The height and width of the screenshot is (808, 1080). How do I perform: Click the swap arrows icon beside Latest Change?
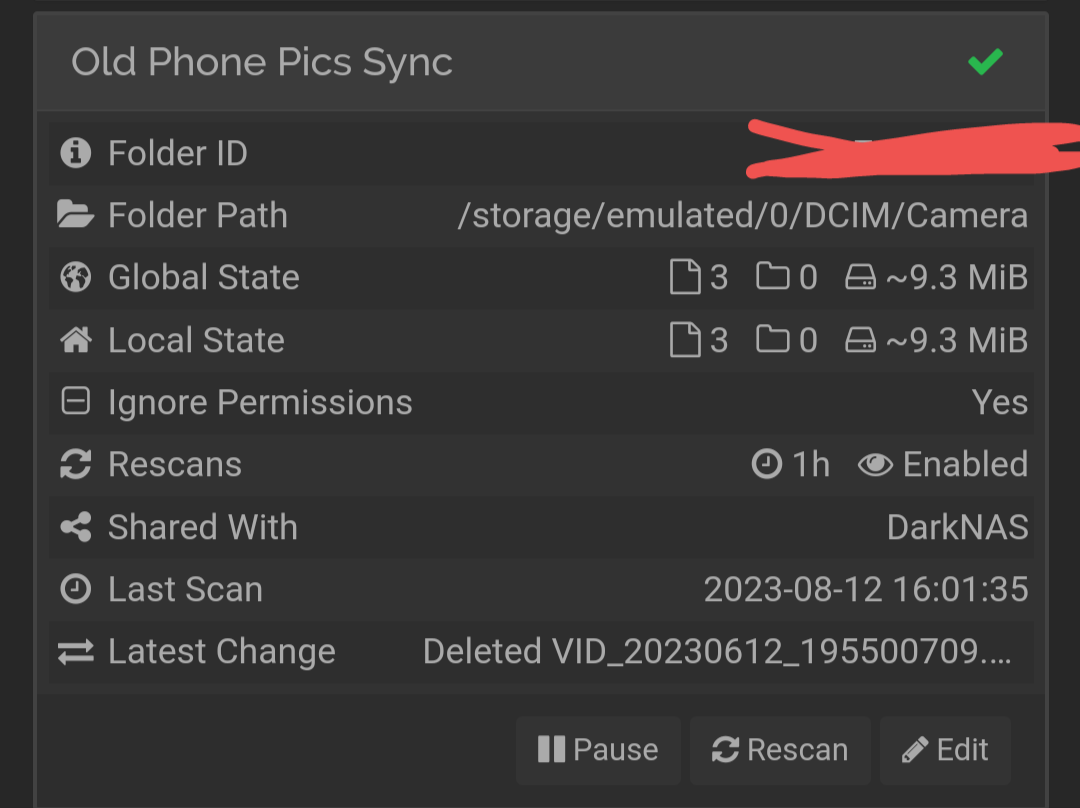pyautogui.click(x=76, y=651)
